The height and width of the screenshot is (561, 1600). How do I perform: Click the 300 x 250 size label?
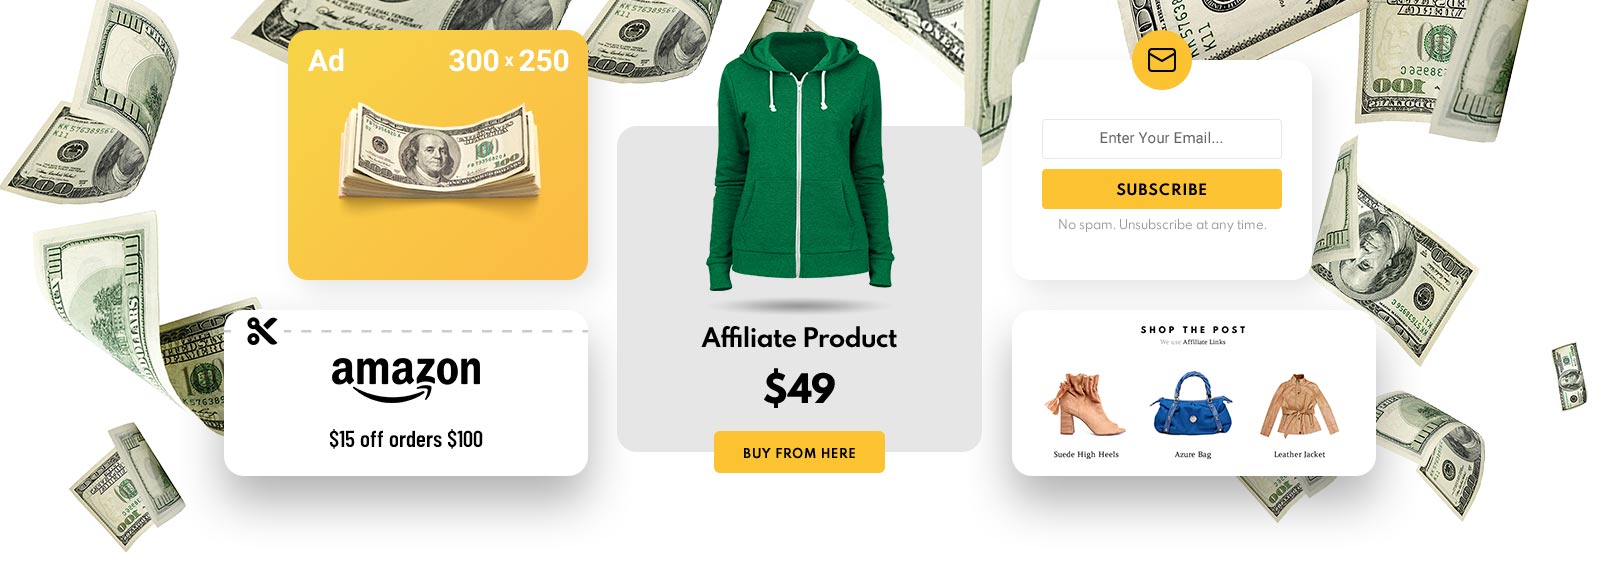click(x=508, y=61)
